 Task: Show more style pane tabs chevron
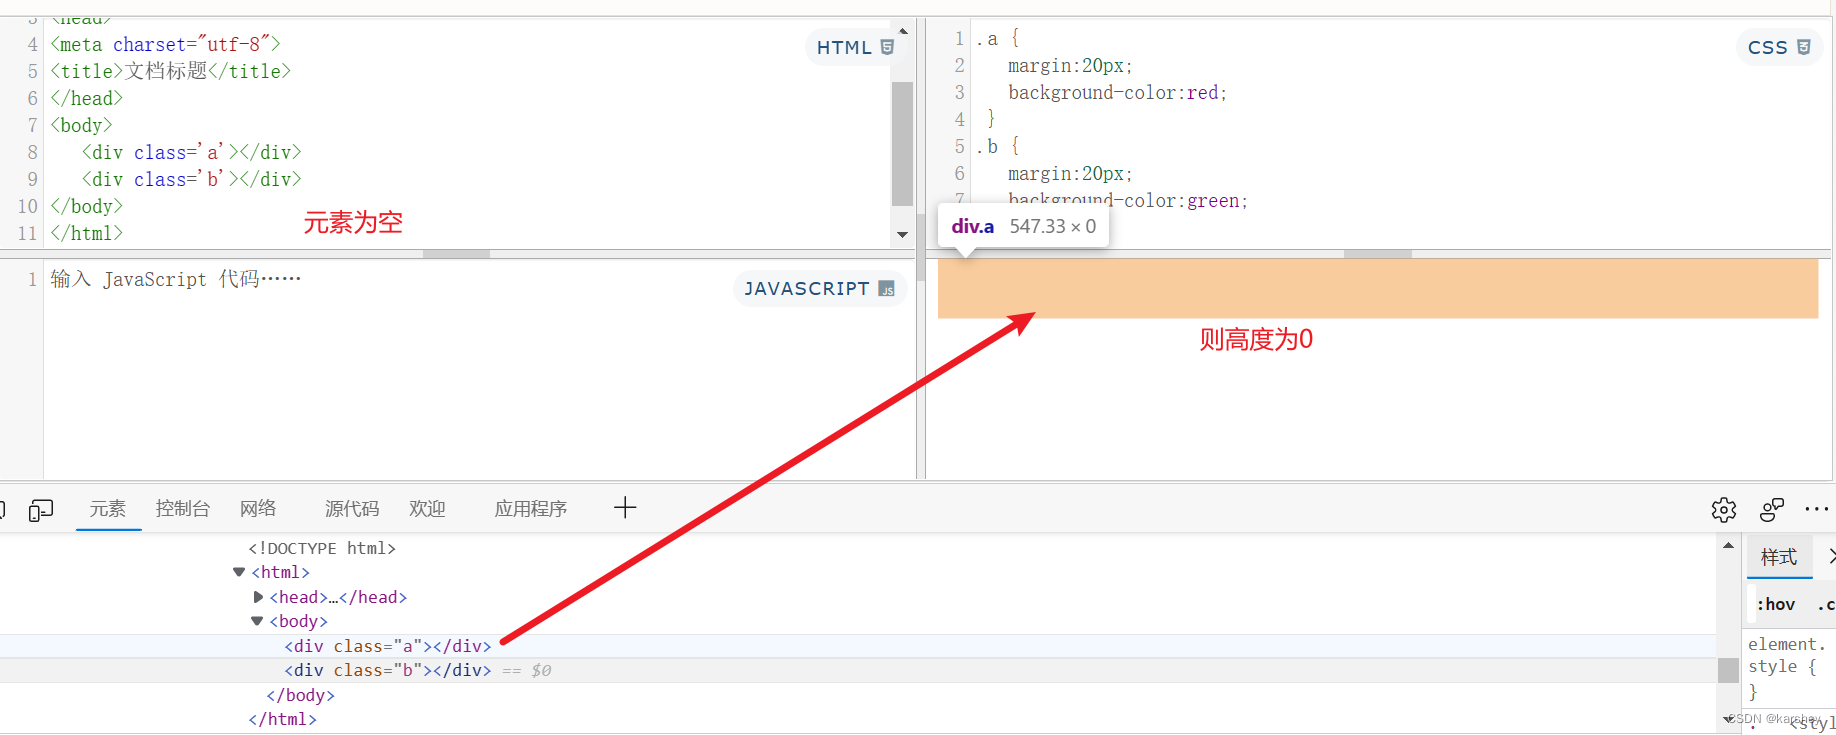(1830, 556)
